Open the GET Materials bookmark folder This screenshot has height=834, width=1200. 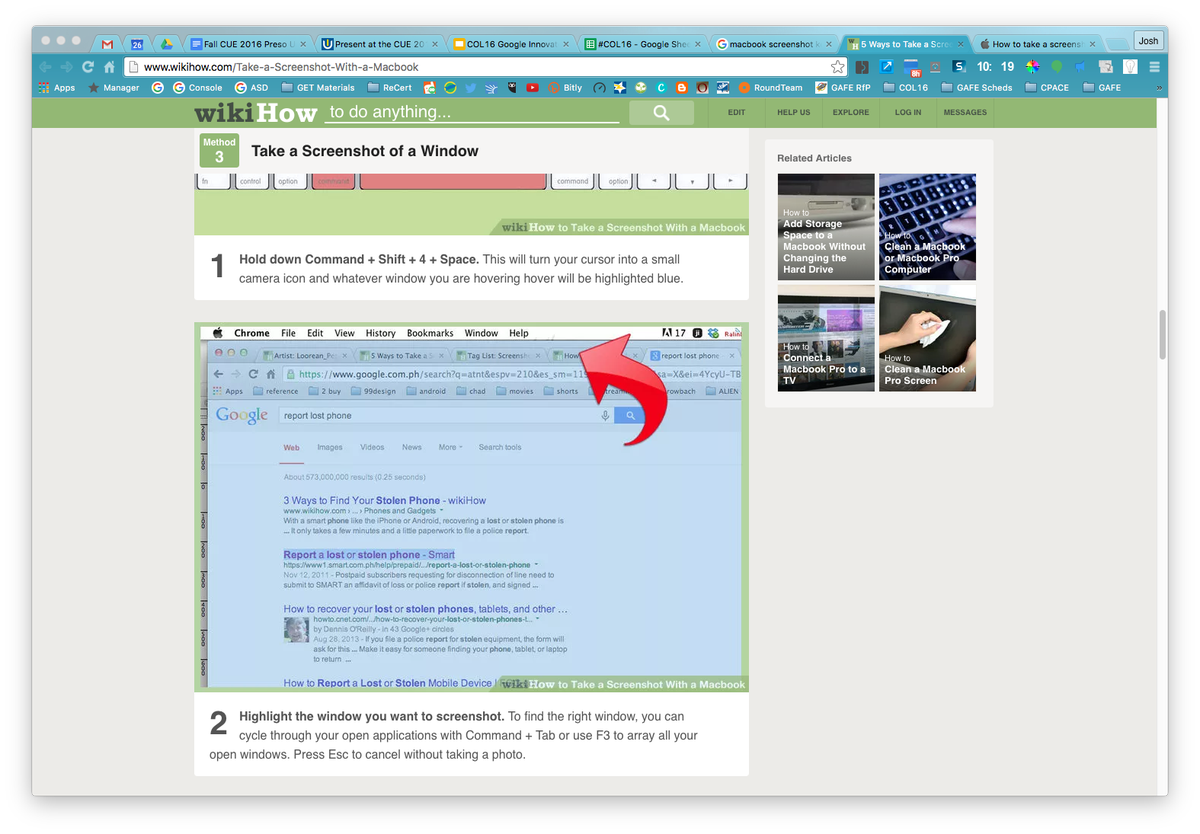[x=317, y=88]
